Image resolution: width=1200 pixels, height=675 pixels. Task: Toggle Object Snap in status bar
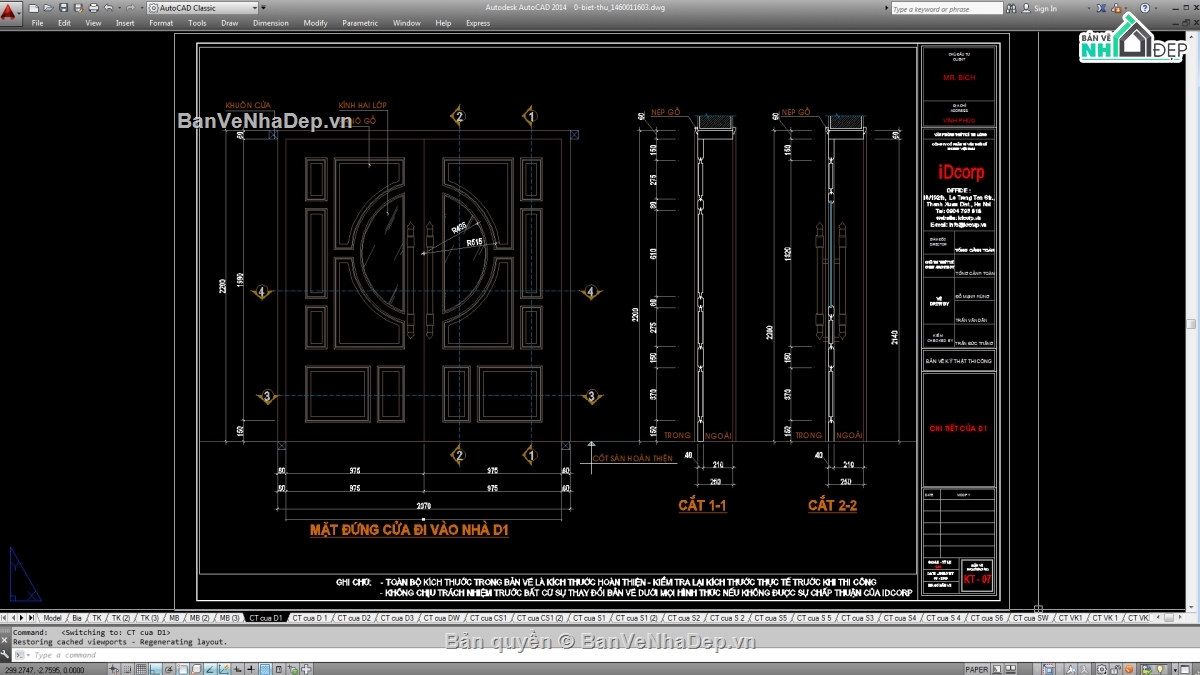(183, 670)
